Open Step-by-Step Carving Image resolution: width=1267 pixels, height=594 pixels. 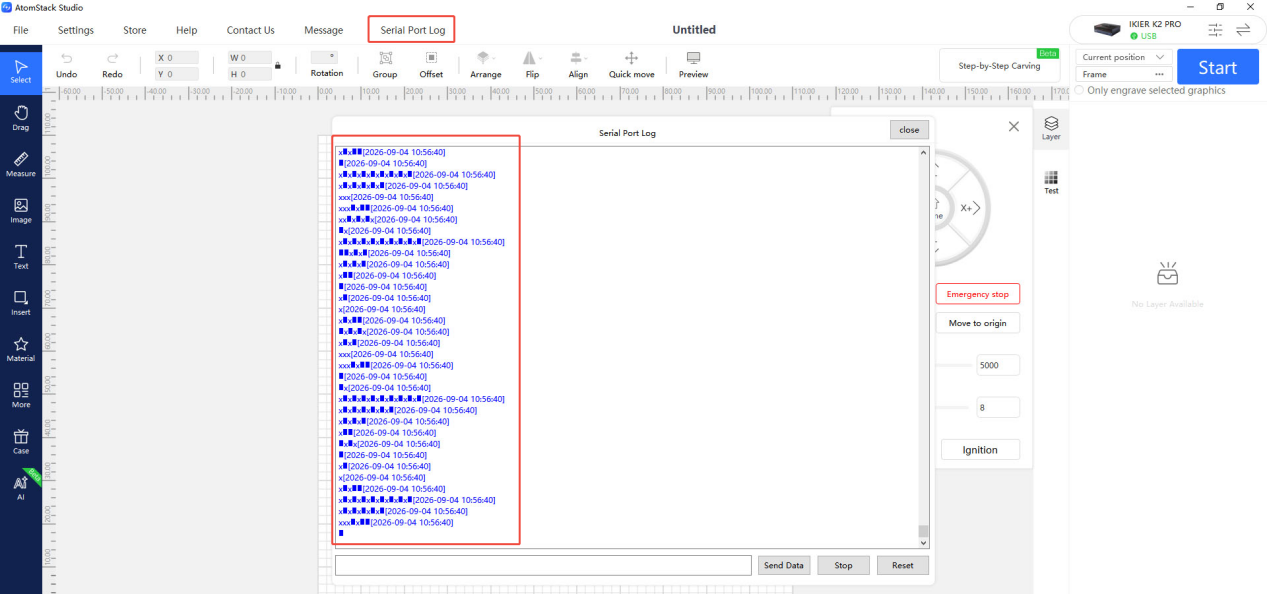coord(999,66)
